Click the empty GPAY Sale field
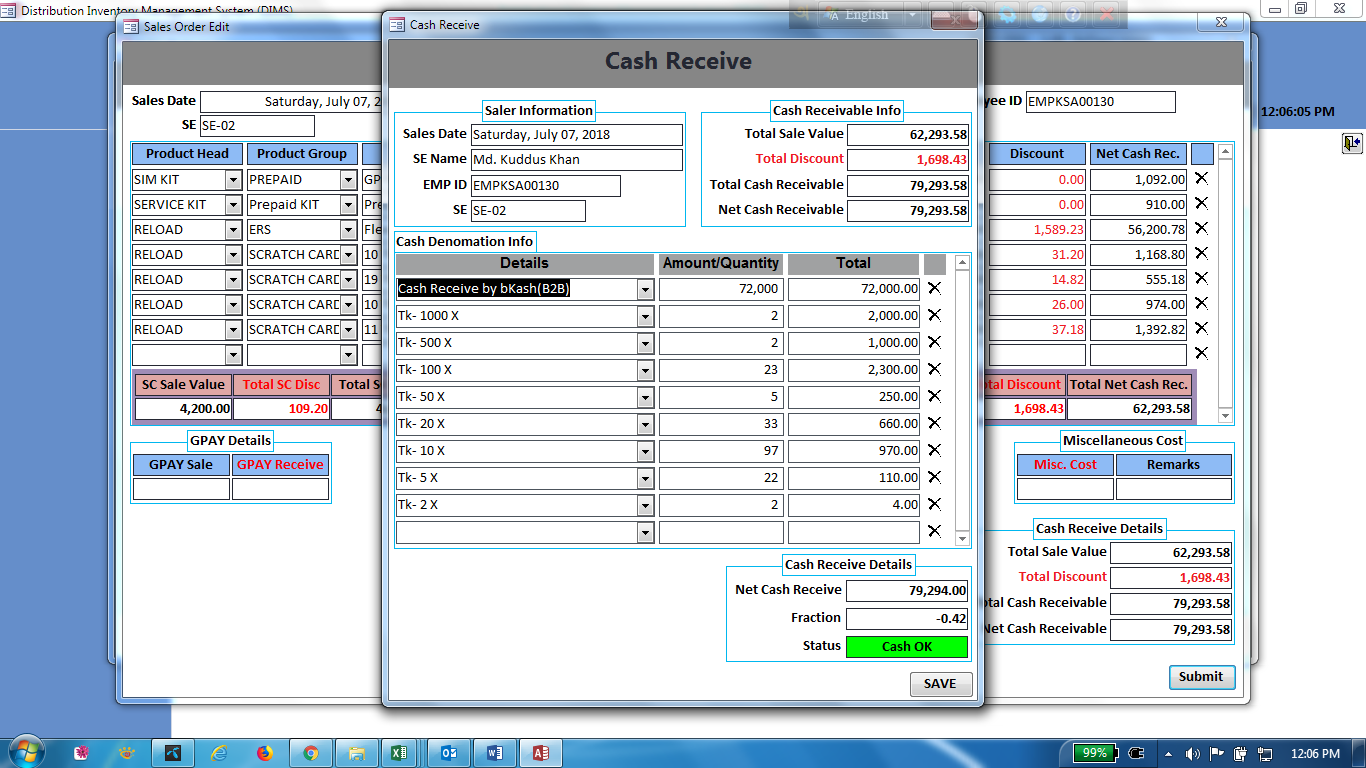Screen dimensions: 1366x768 181,489
